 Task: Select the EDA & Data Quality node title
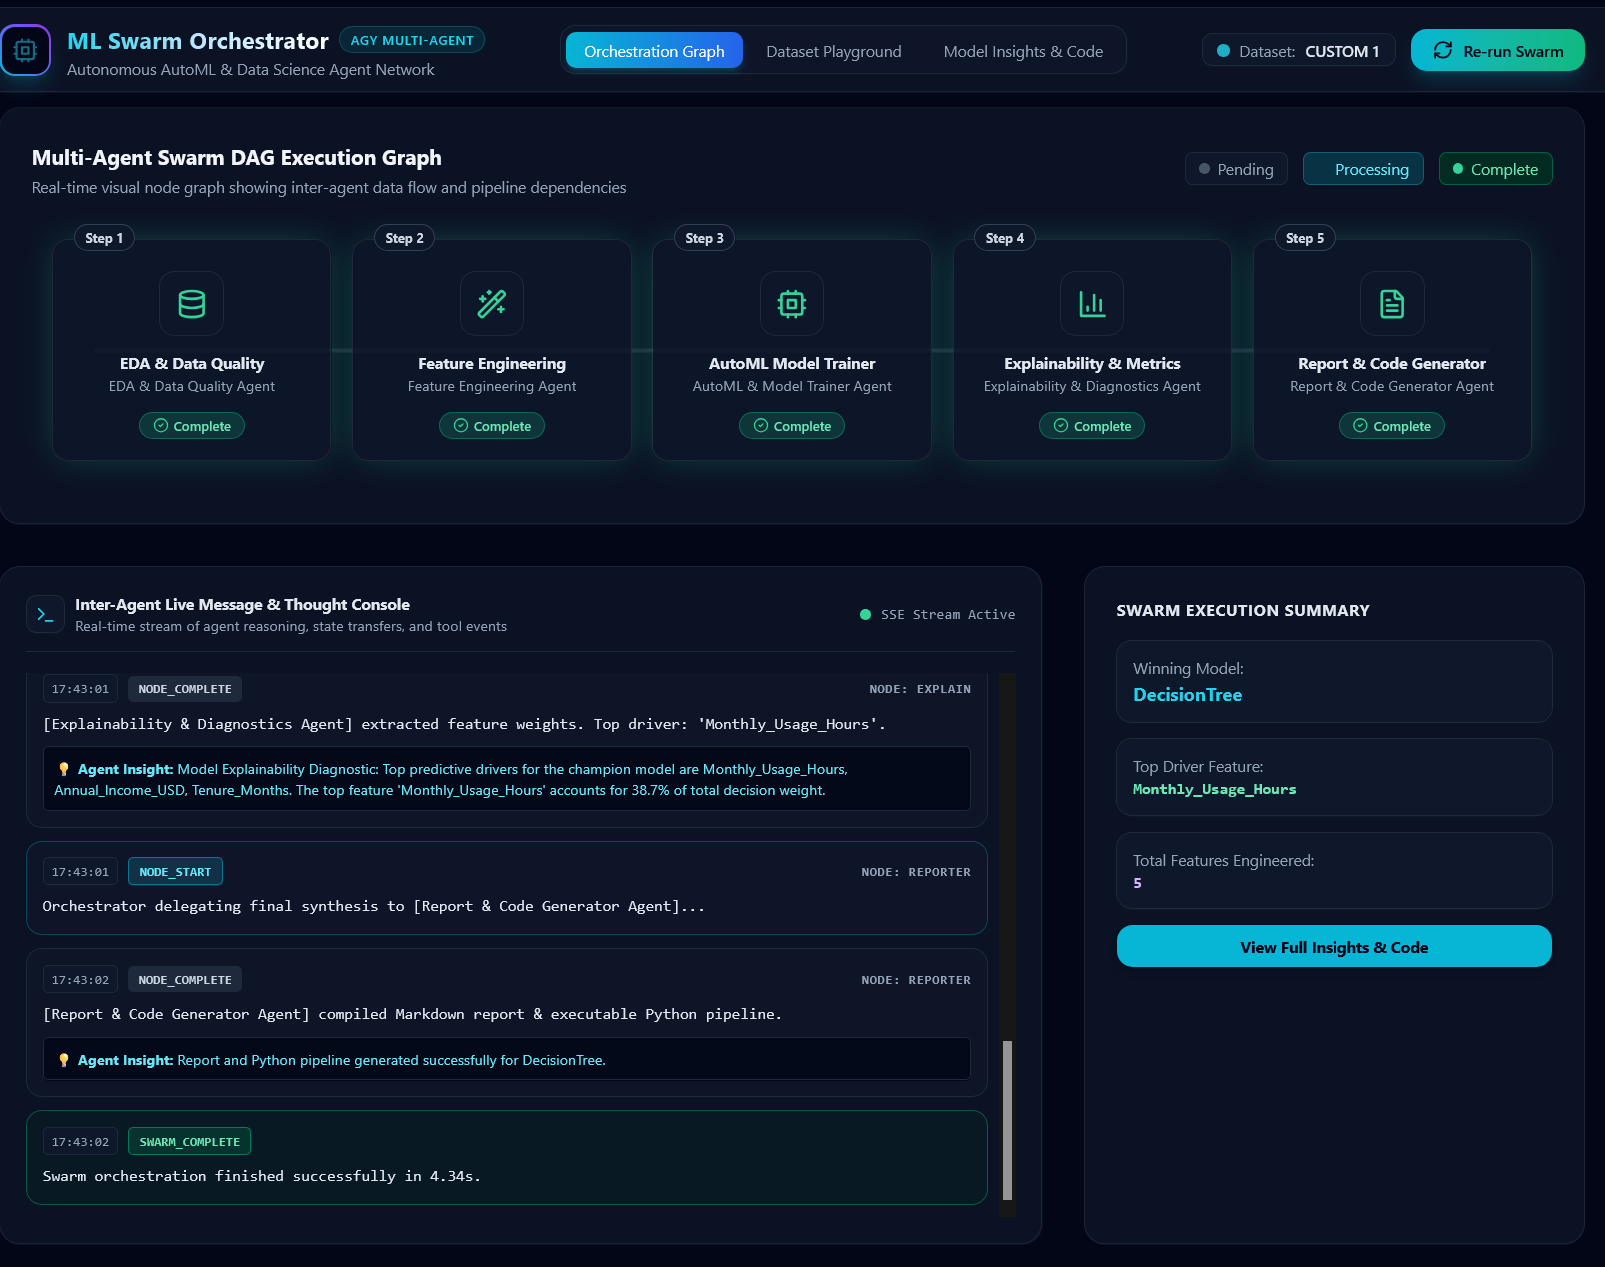tap(192, 364)
